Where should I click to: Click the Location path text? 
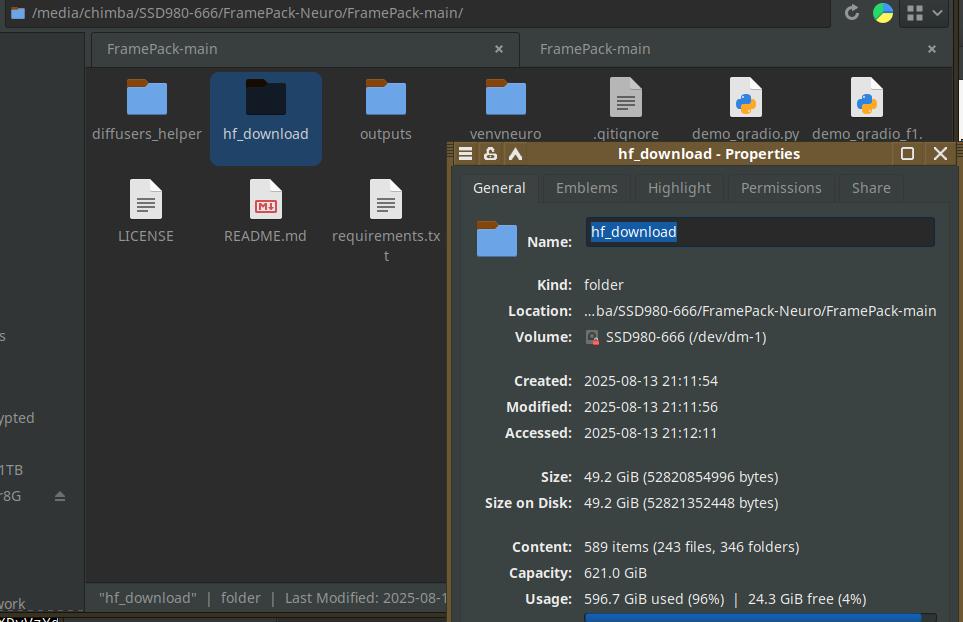pos(760,311)
